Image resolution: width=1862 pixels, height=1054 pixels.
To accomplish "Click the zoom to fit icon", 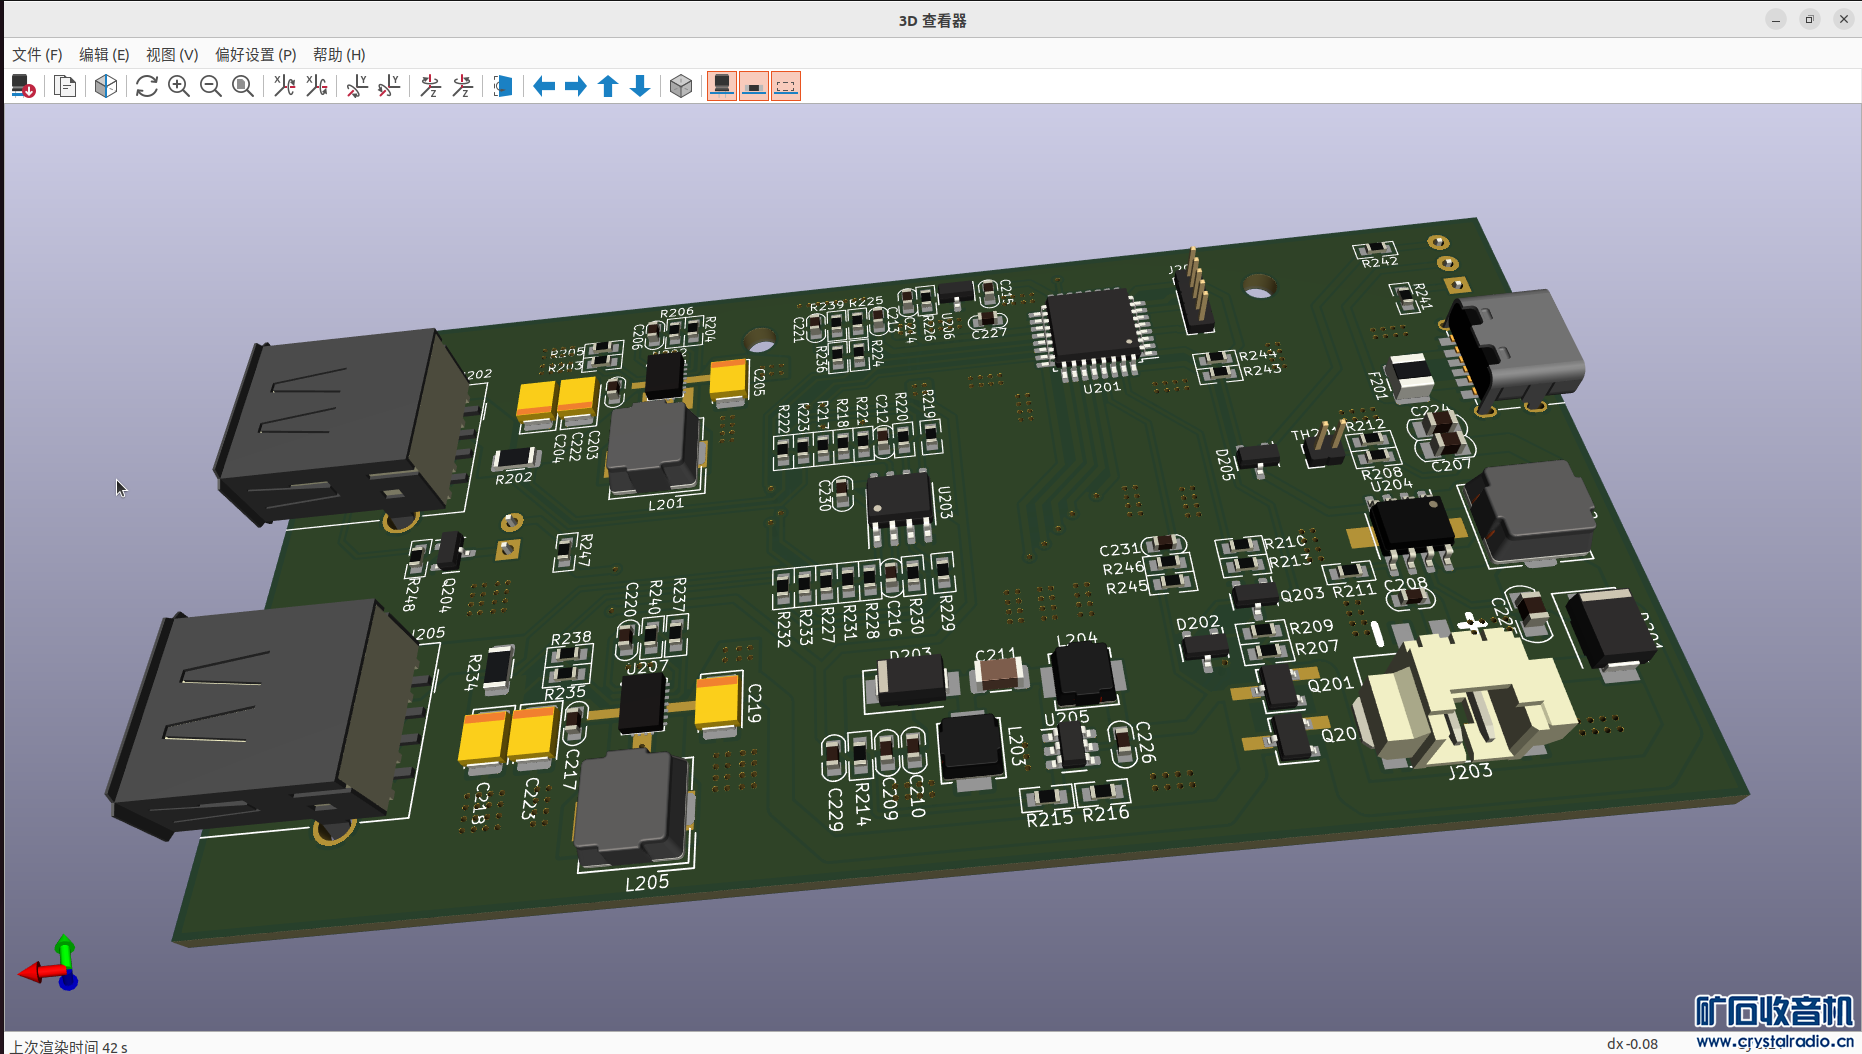I will click(x=243, y=86).
